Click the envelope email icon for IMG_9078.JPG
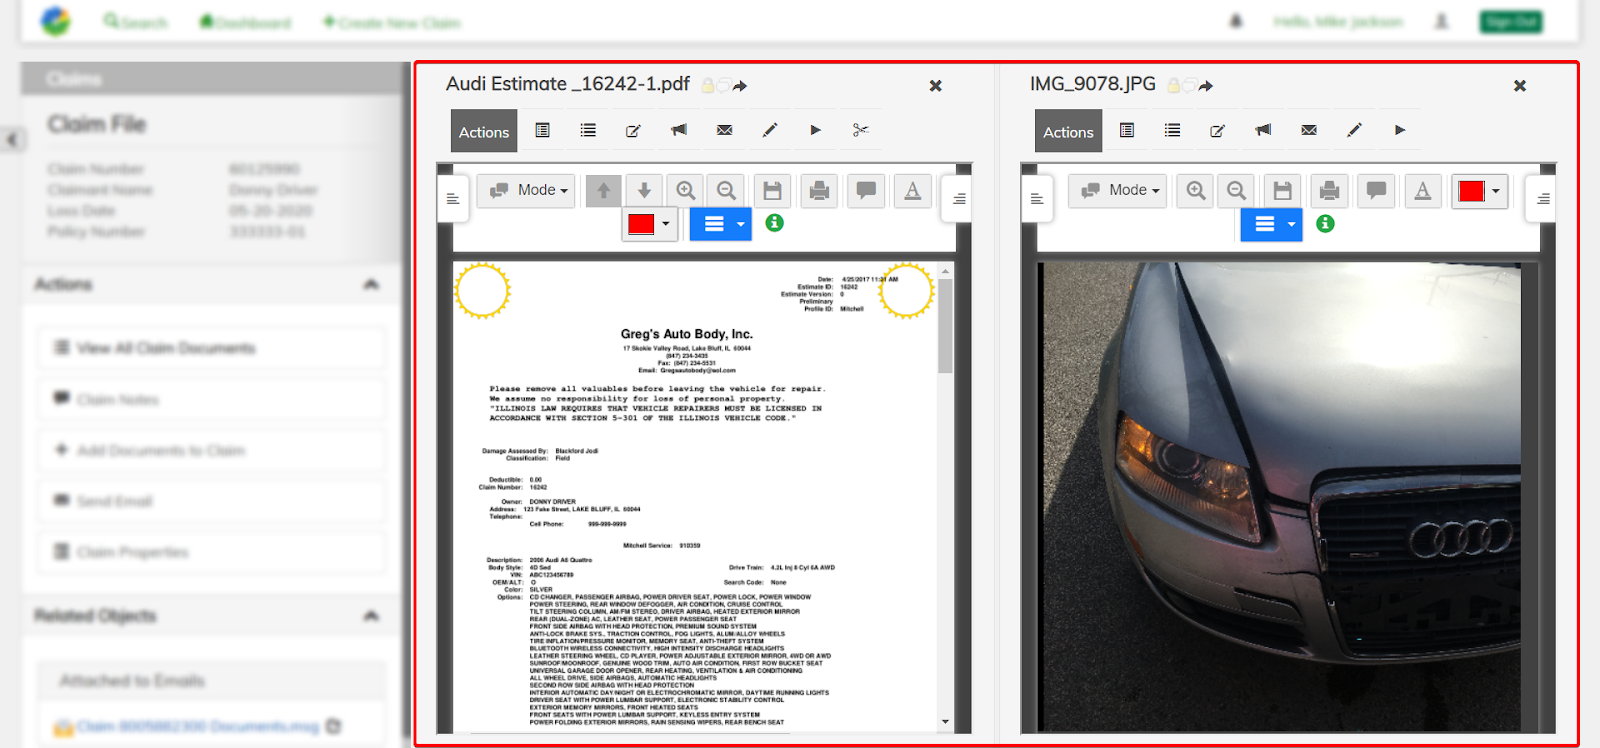The width and height of the screenshot is (1600, 748). coord(1308,130)
